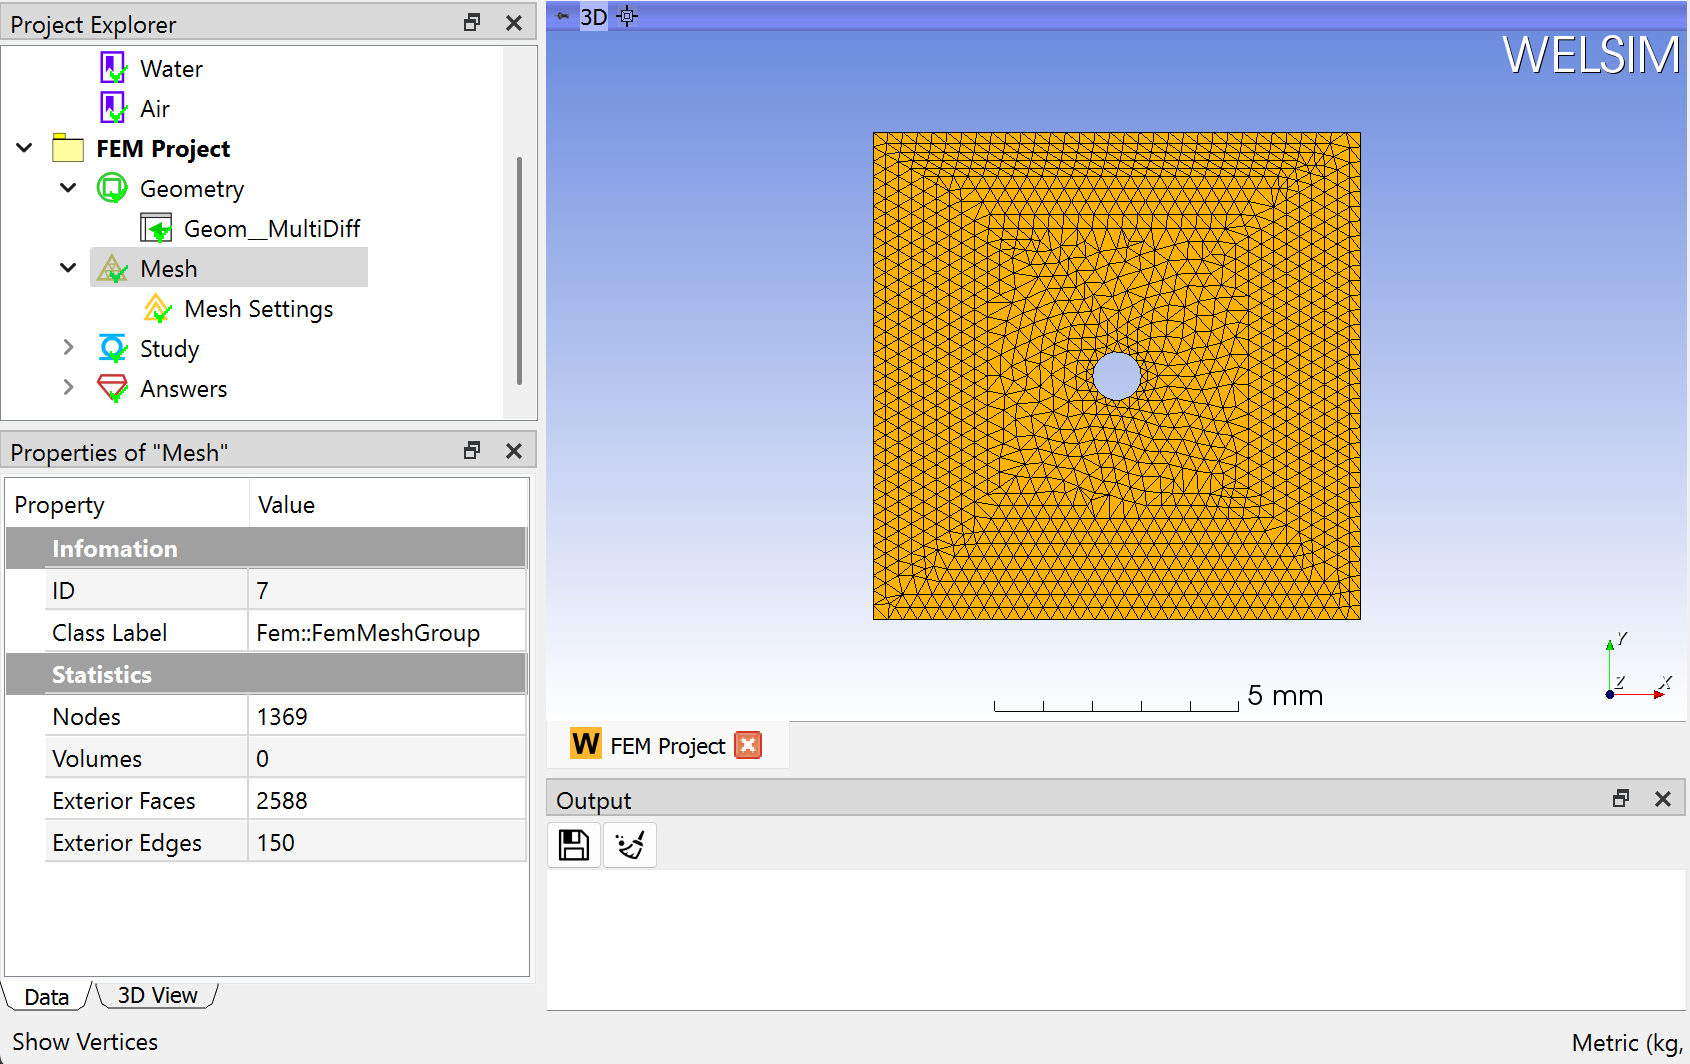
Task: Click the Exterior Faces value 2588
Action: pos(387,800)
